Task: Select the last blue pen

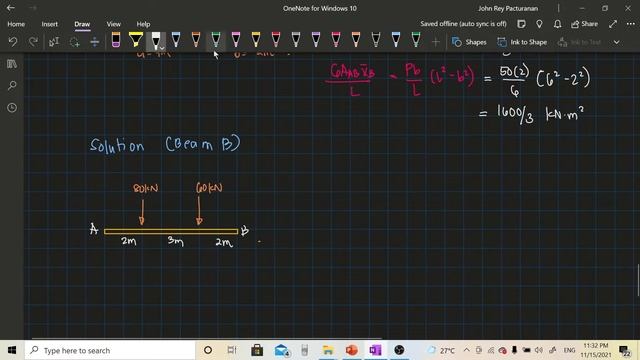Action: 396,40
